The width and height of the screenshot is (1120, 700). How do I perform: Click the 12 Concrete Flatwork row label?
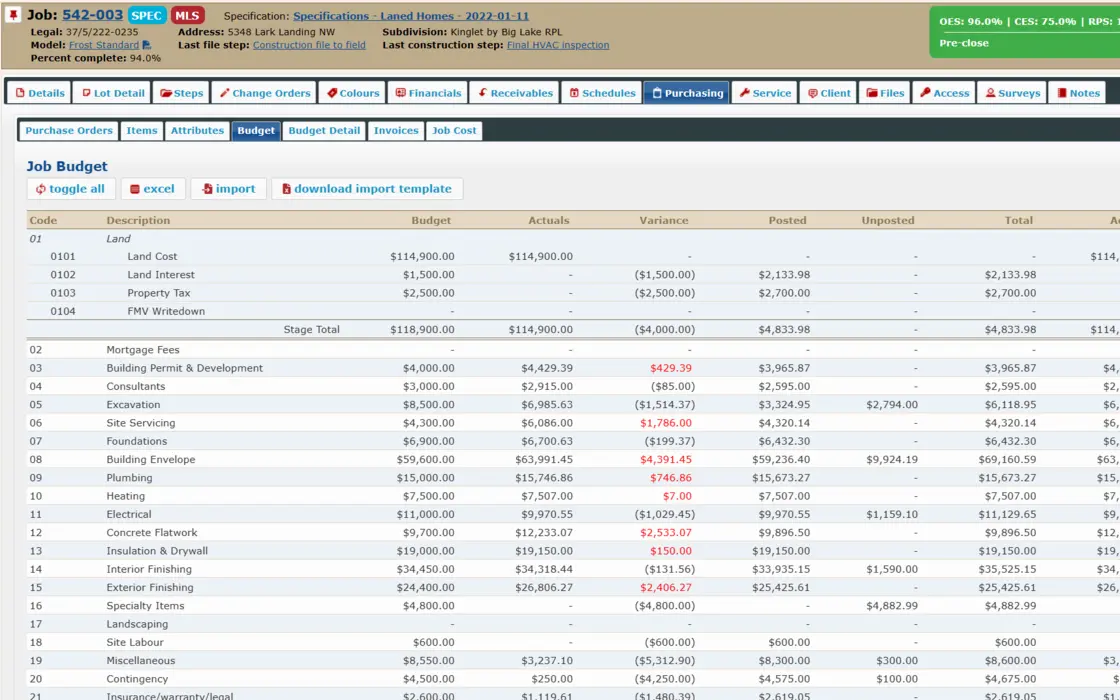(x=151, y=533)
